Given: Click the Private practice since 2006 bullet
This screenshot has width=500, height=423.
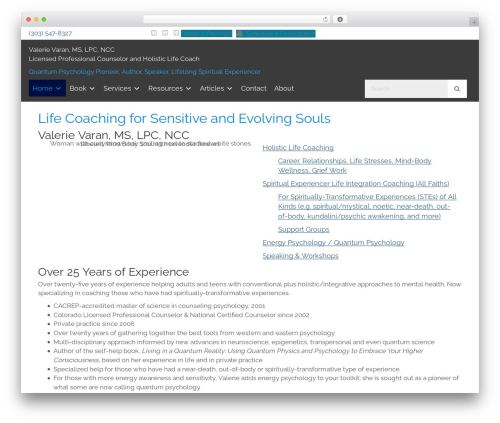Looking at the screenshot, I should click(94, 324).
